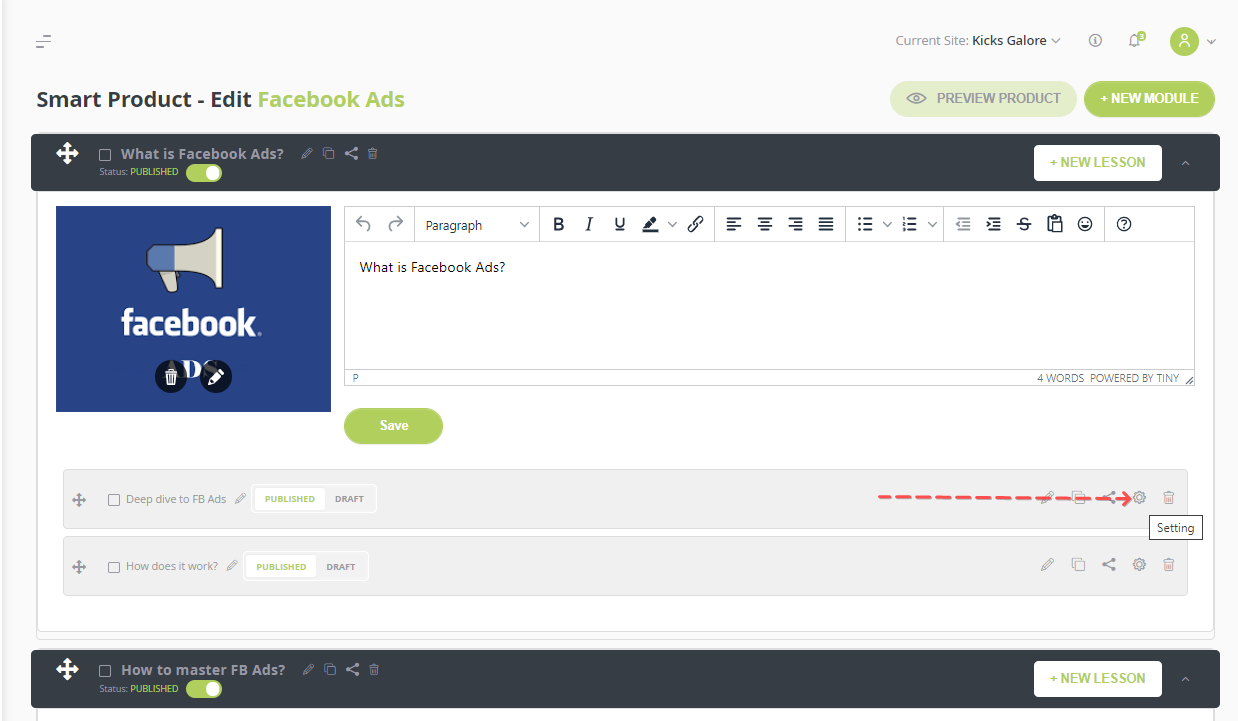Click the Powered by Tiny link
This screenshot has height=721, width=1238.
[x=1135, y=378]
